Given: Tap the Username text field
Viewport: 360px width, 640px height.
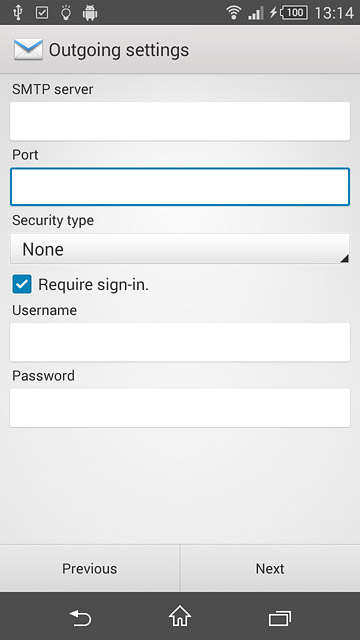Looking at the screenshot, I should click(180, 342).
